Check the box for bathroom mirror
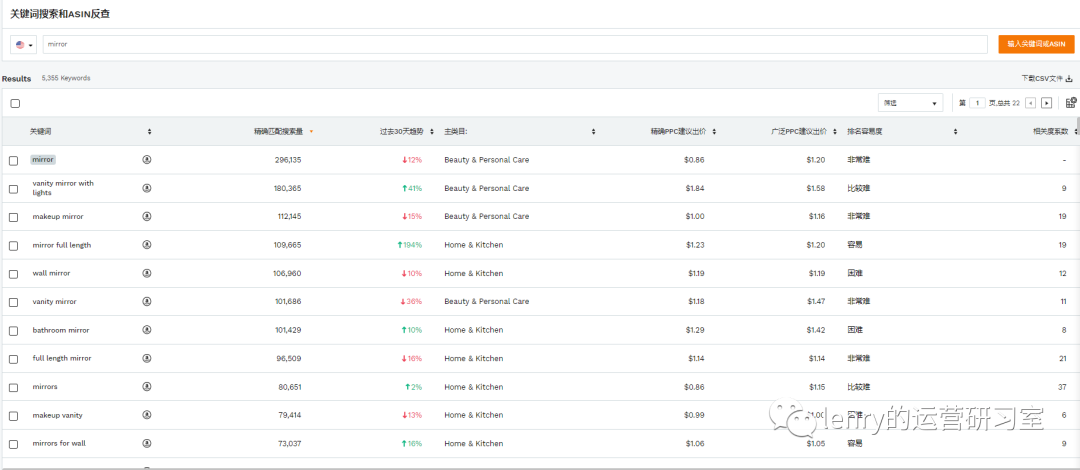Image resolution: width=1080 pixels, height=470 pixels. tap(14, 331)
